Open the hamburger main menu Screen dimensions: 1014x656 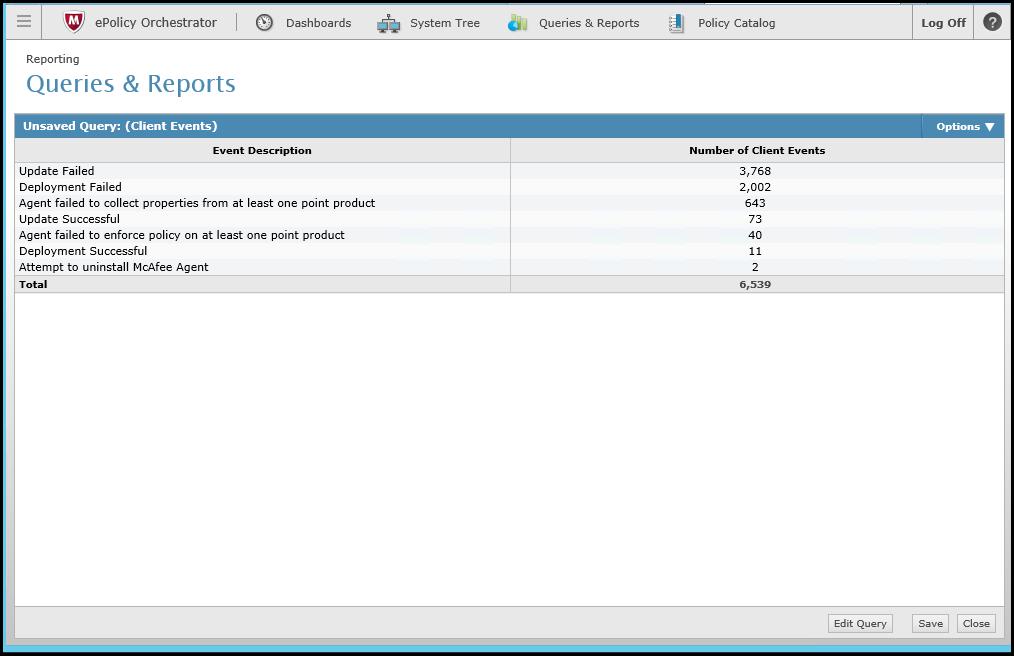[x=24, y=21]
